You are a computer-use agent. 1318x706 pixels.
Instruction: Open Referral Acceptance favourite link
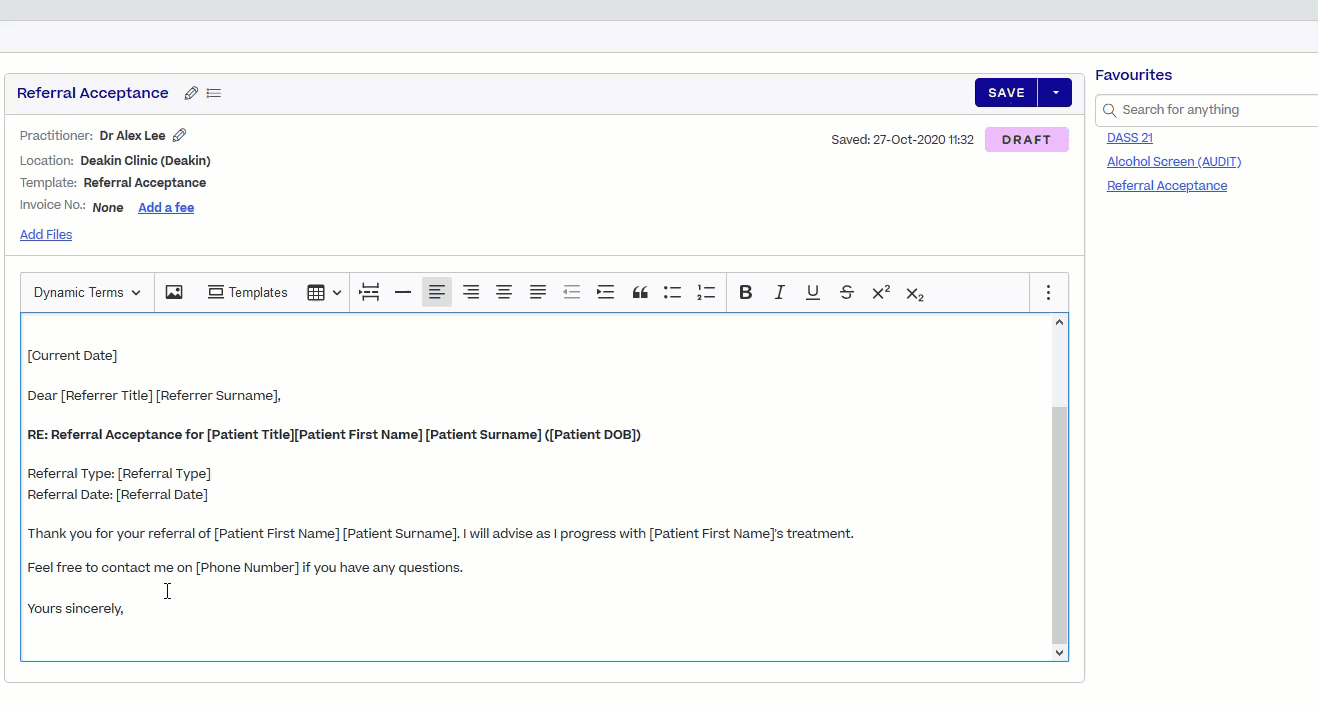point(1167,186)
